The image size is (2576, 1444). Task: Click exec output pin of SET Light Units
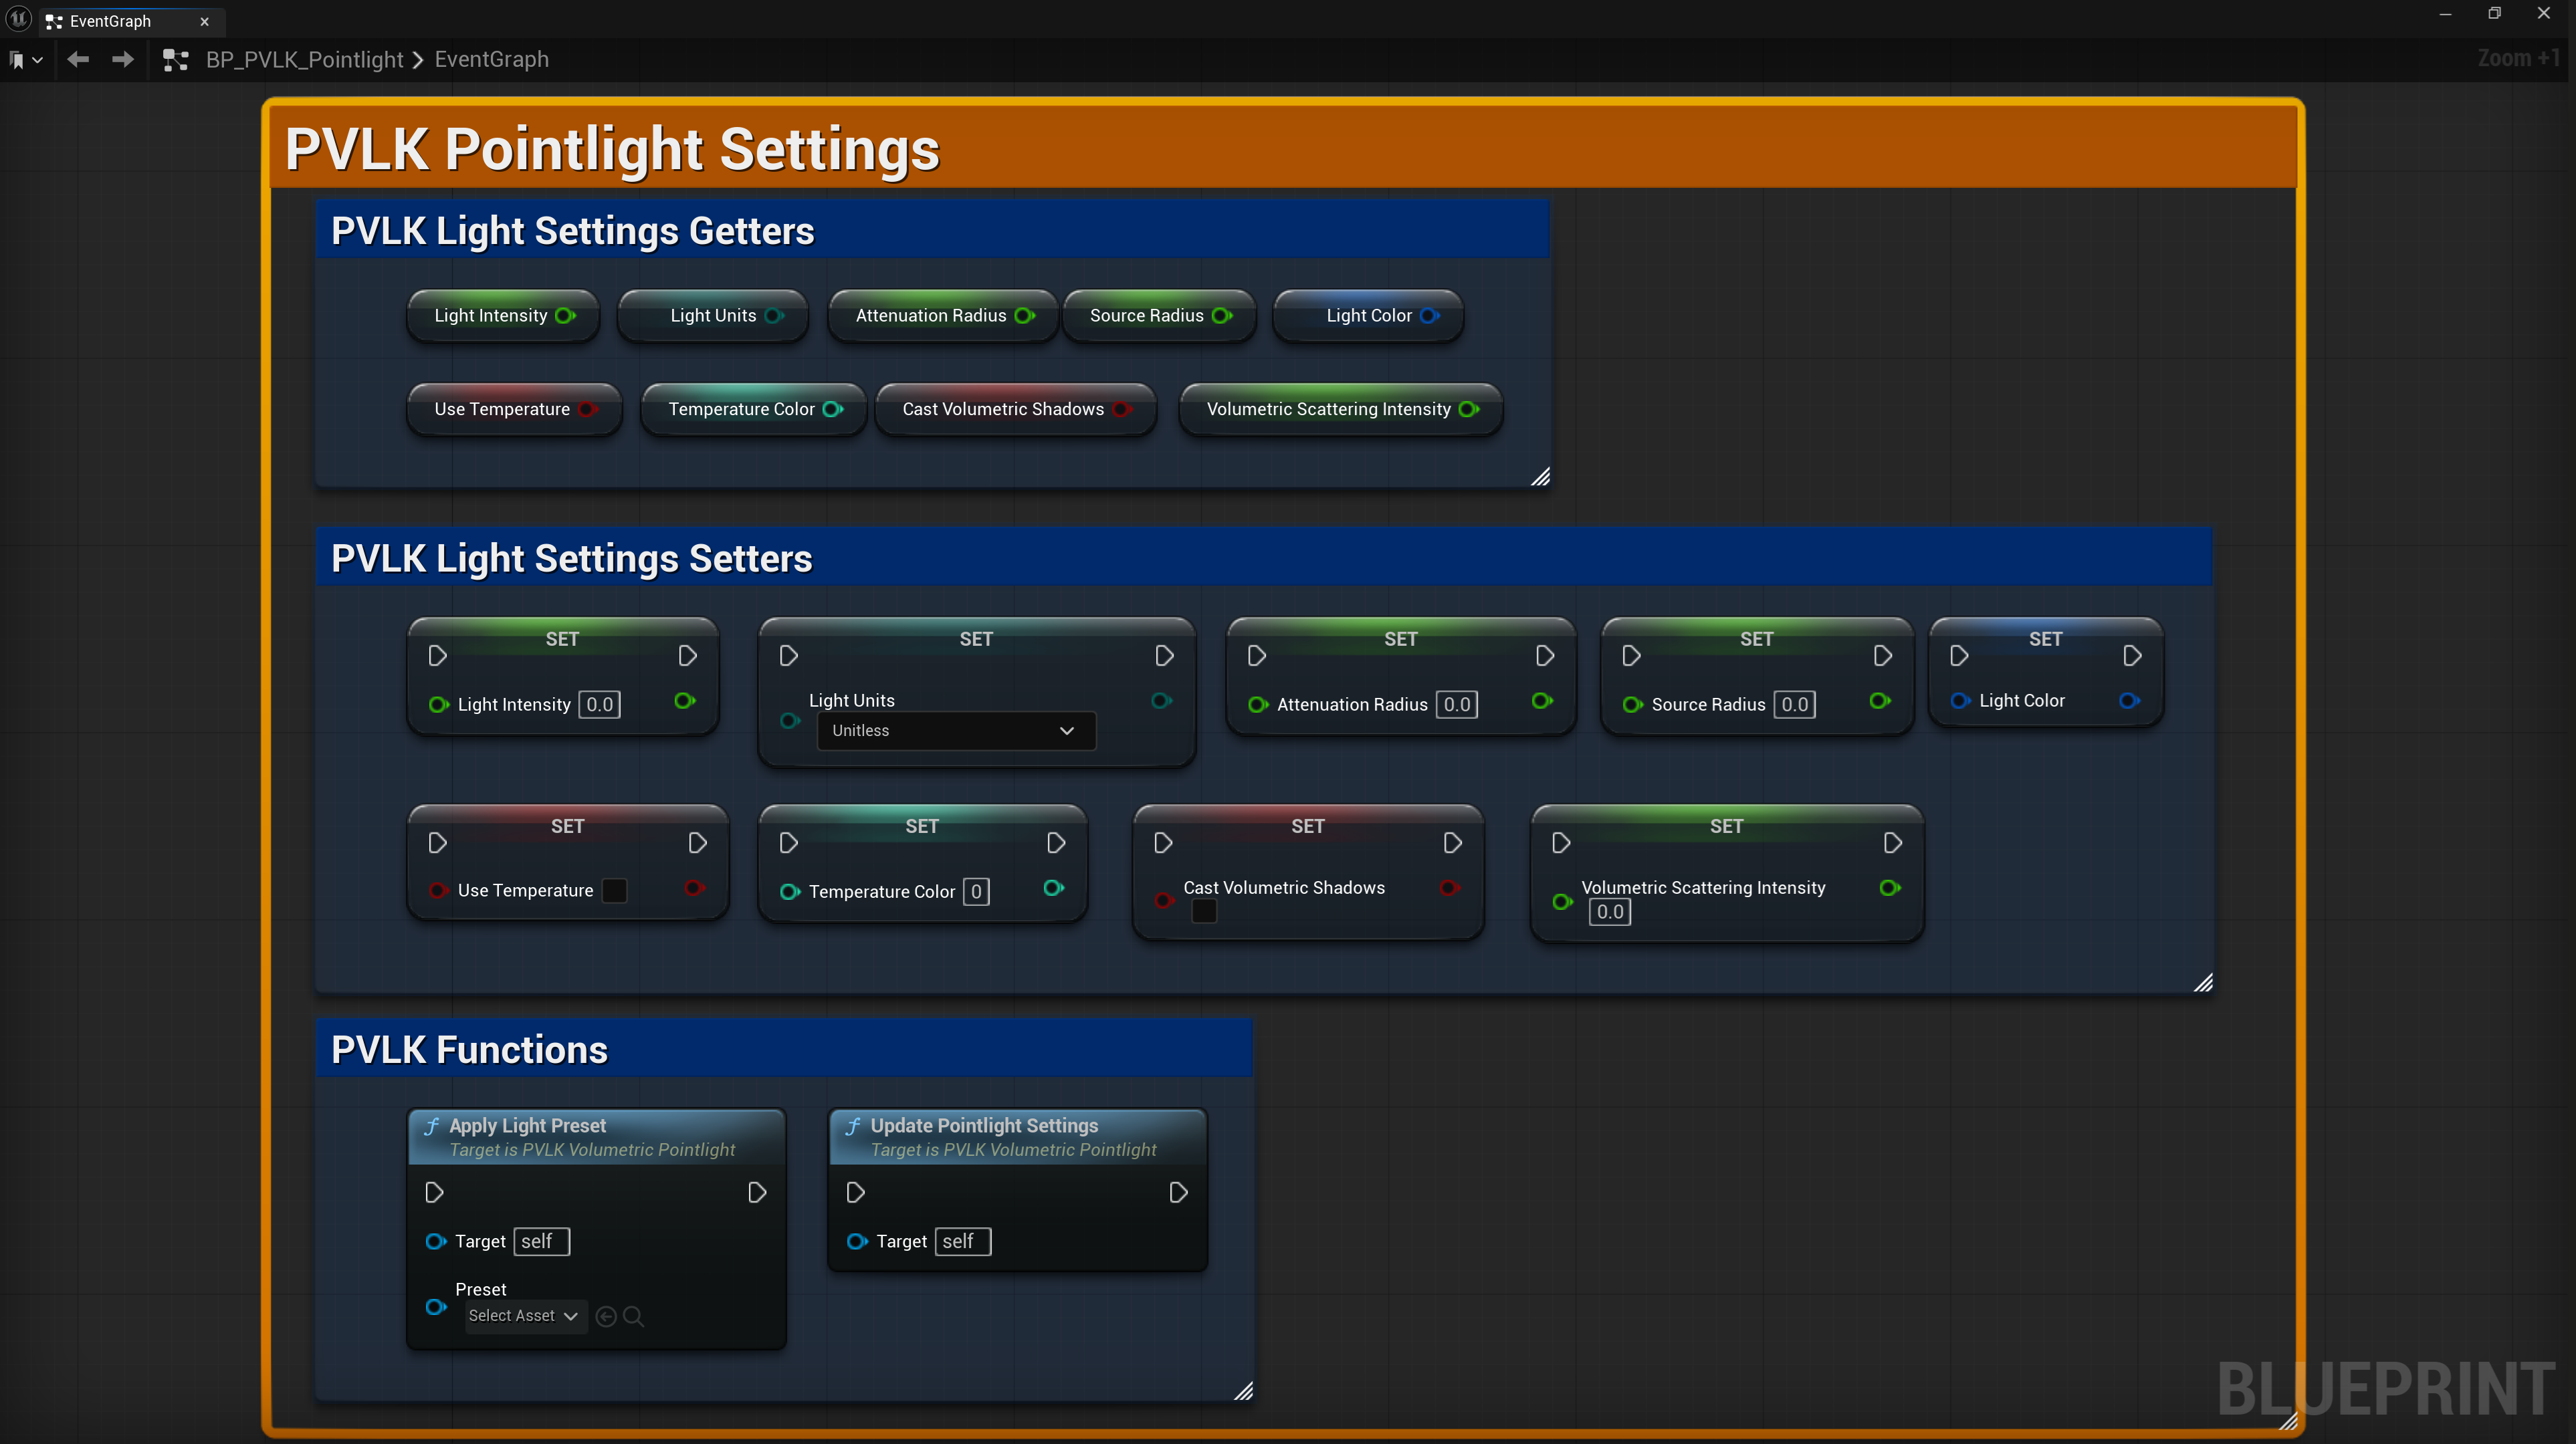(1164, 656)
